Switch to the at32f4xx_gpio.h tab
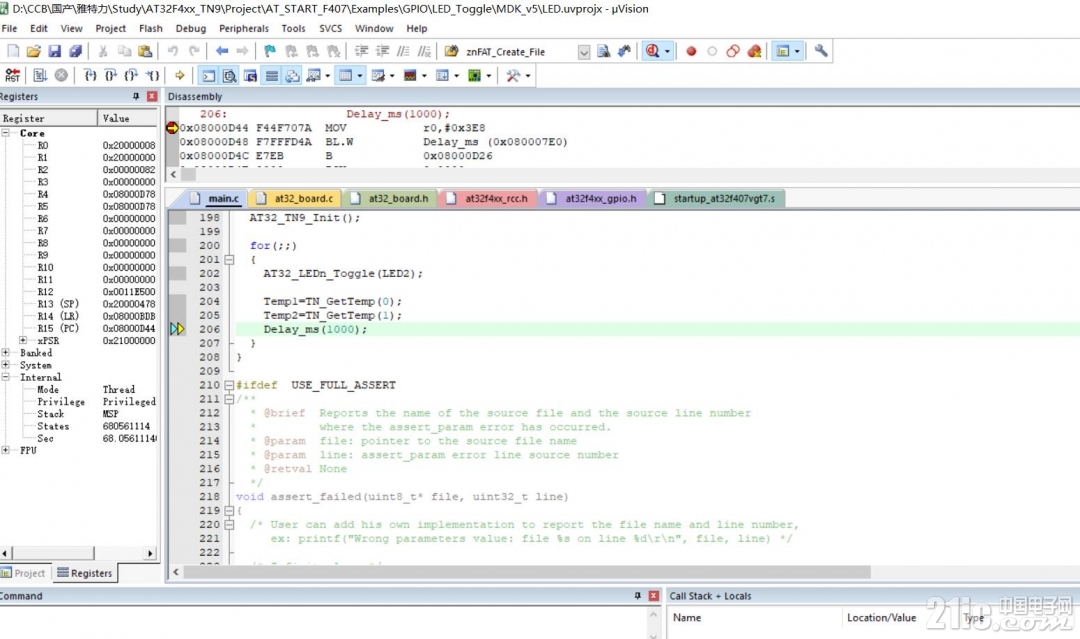The width and height of the screenshot is (1080, 639). 593,198
